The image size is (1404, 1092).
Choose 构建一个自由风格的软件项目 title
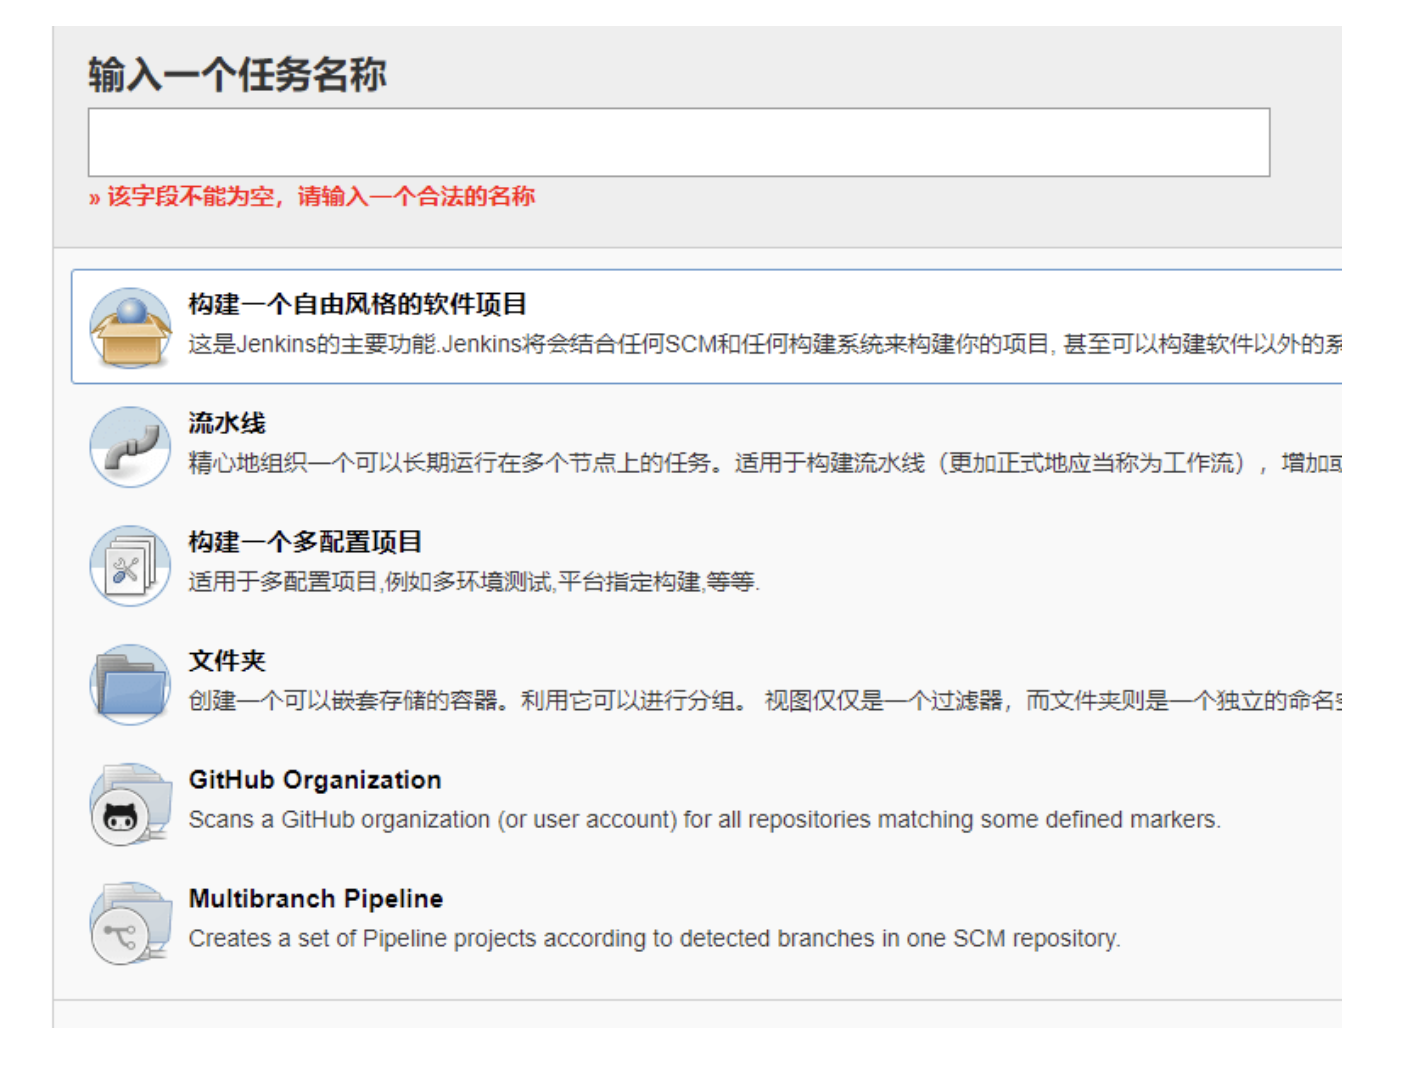[358, 304]
